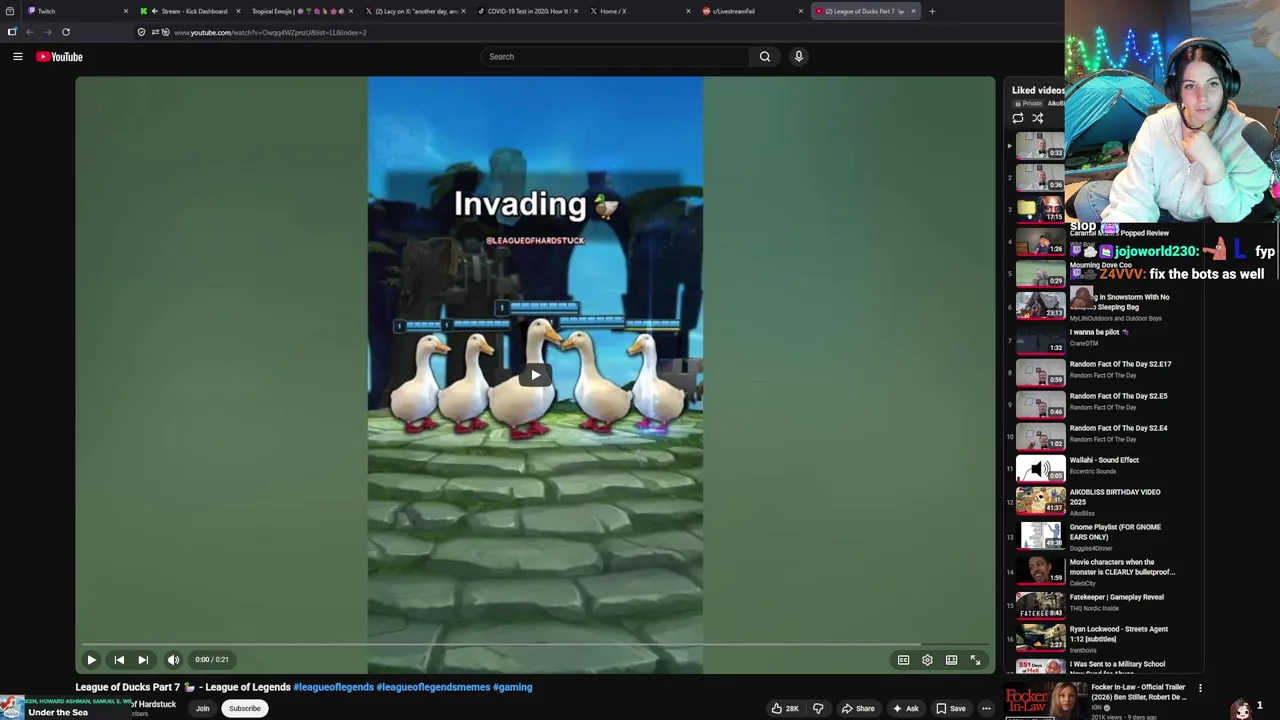Seek along the video progress bar
Image resolution: width=1280 pixels, height=720 pixels.
click(x=535, y=645)
